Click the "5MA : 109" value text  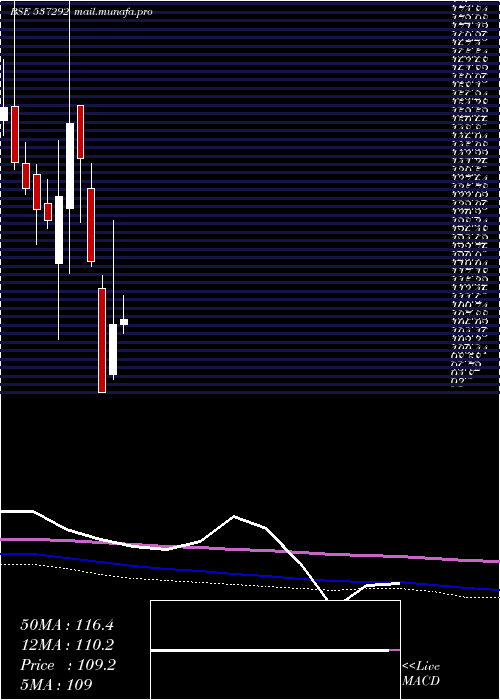point(56,685)
